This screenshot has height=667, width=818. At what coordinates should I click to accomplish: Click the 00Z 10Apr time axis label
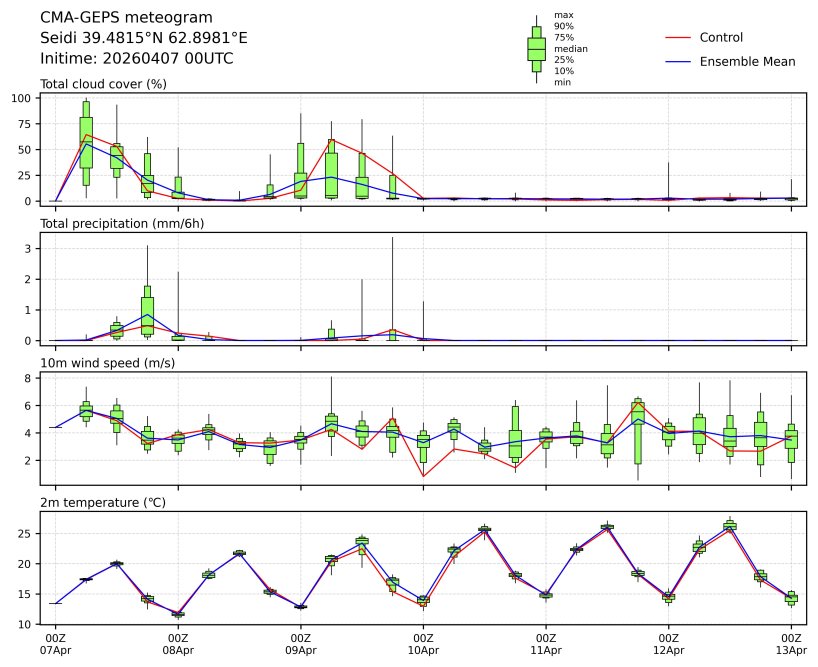423,643
